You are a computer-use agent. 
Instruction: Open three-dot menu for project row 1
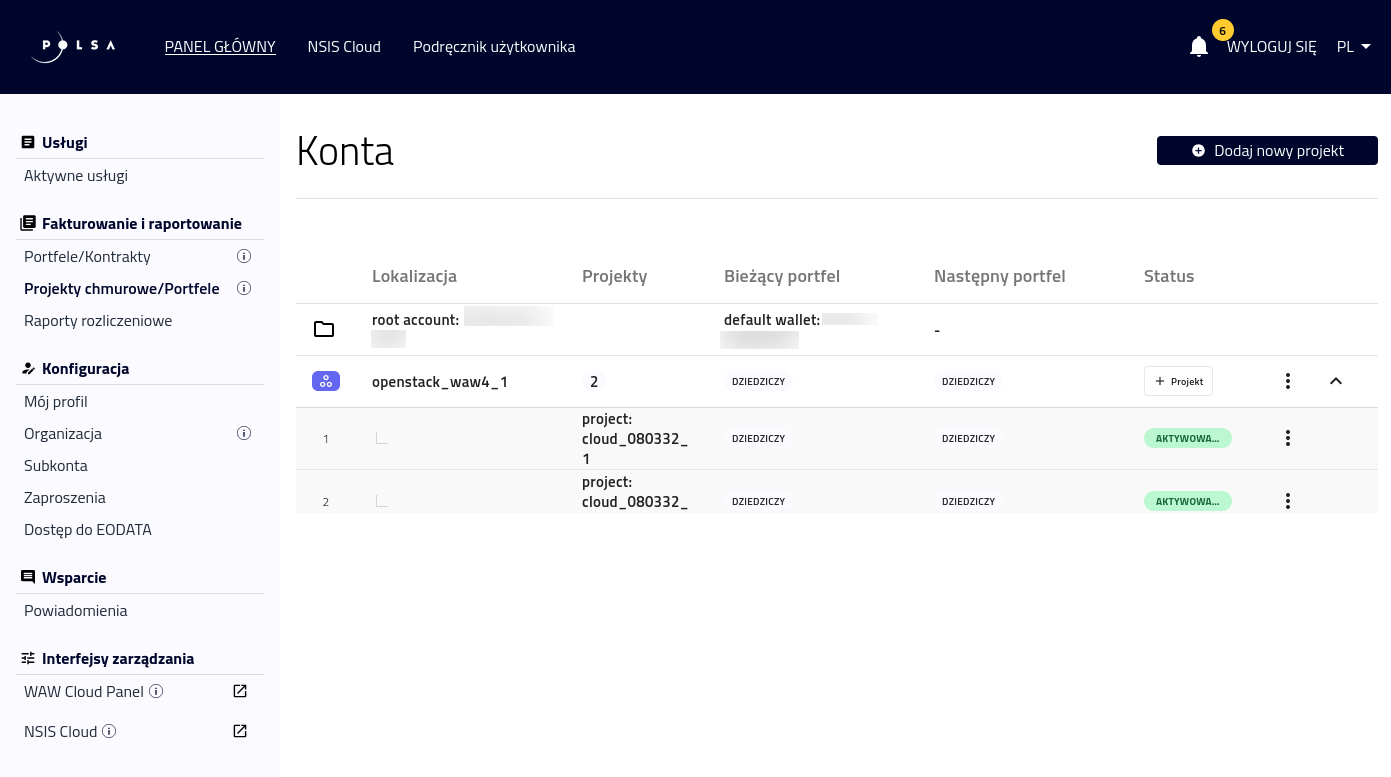[1288, 438]
